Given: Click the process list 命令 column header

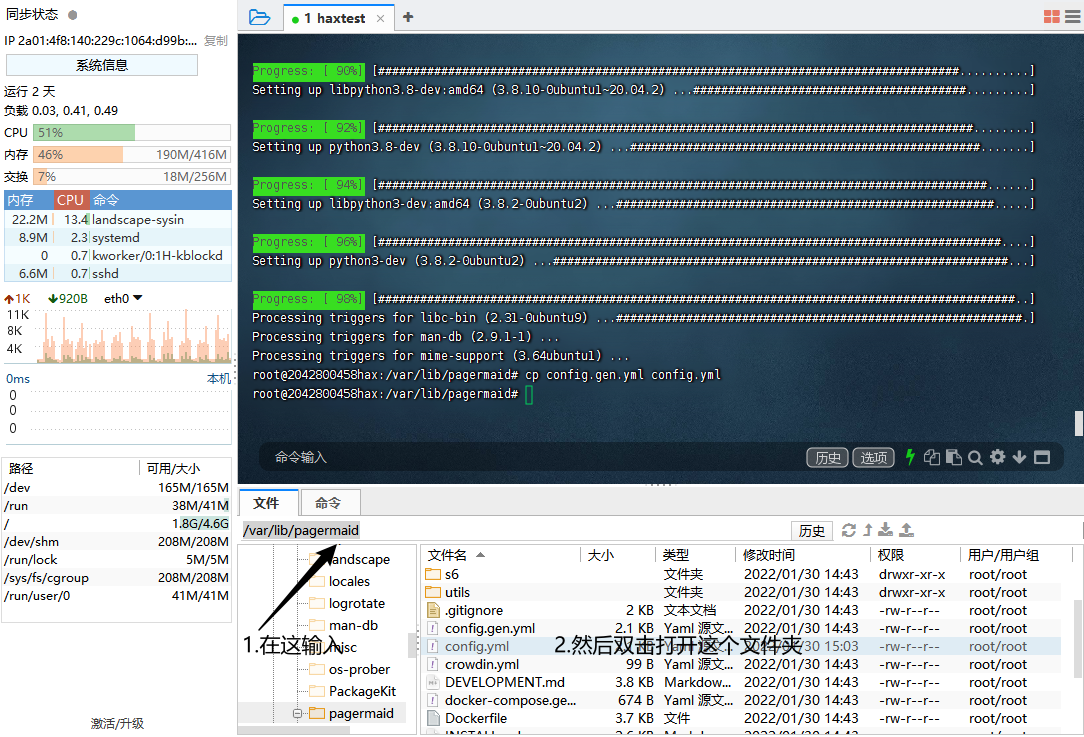Looking at the screenshot, I should (x=160, y=200).
